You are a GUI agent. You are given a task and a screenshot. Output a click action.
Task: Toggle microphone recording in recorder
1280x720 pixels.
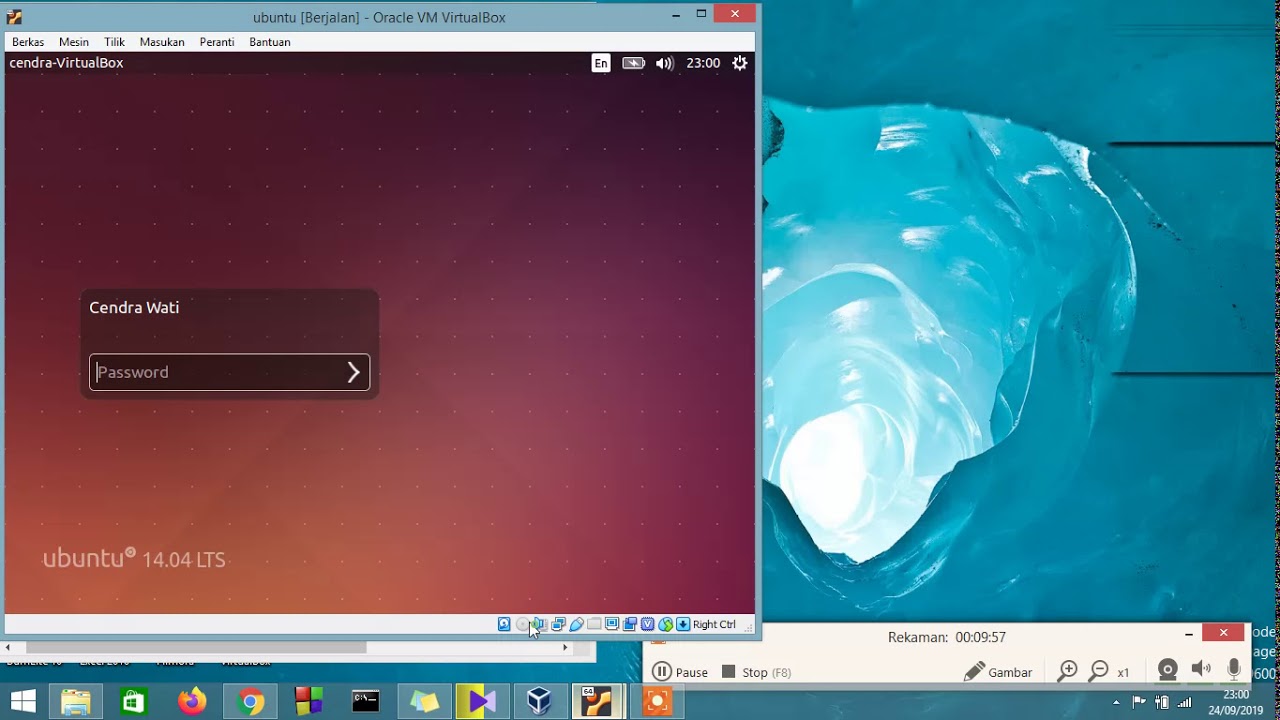click(x=1234, y=669)
